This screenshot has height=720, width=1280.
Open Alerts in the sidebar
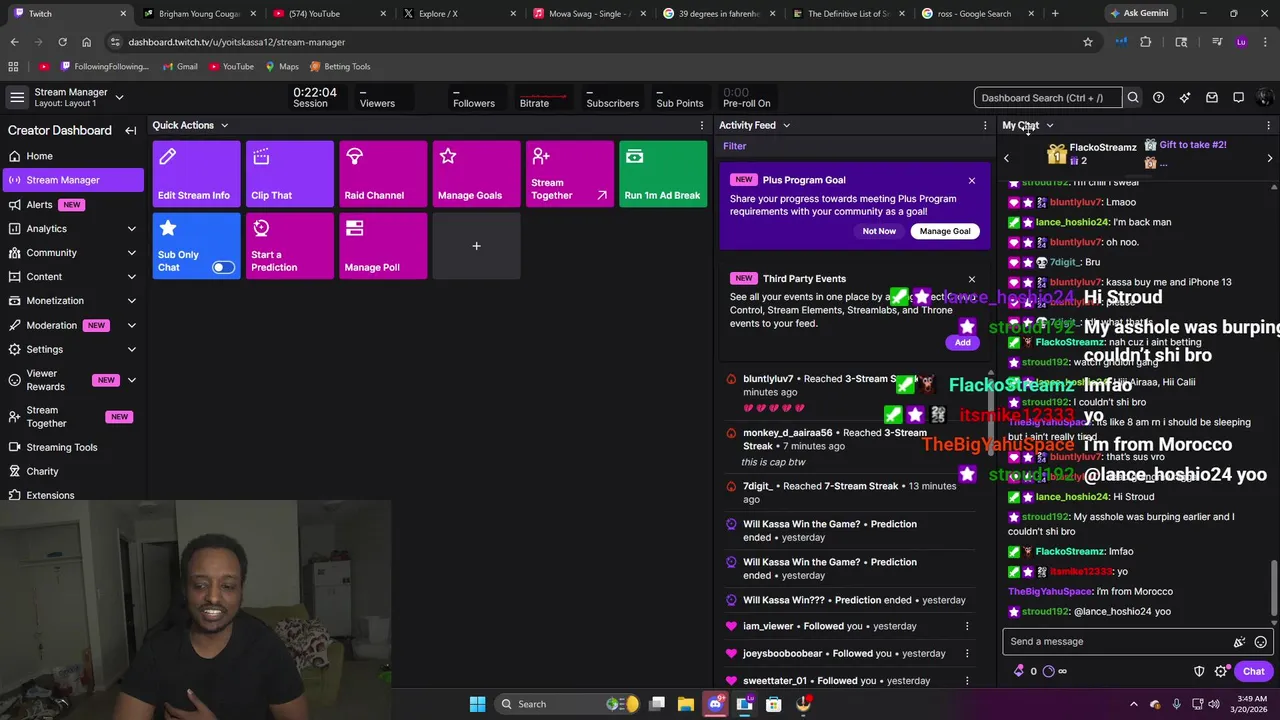click(x=72, y=204)
